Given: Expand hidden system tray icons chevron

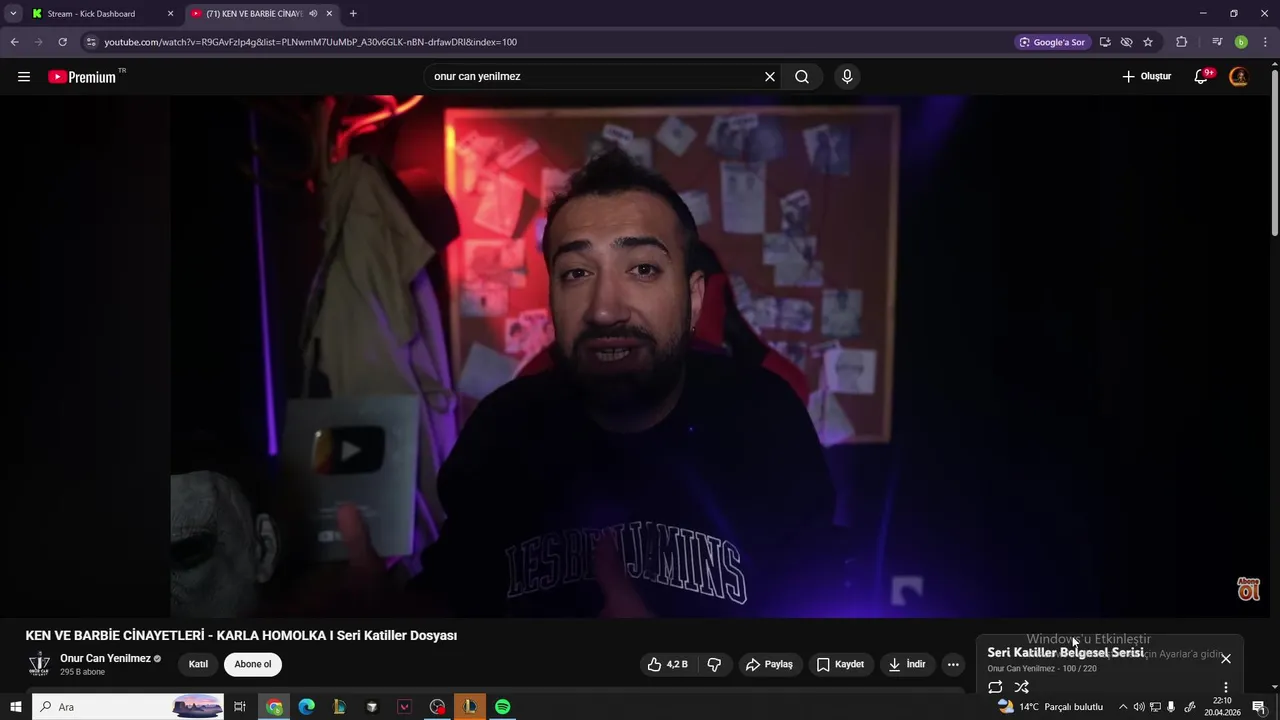Looking at the screenshot, I should 1122,707.
